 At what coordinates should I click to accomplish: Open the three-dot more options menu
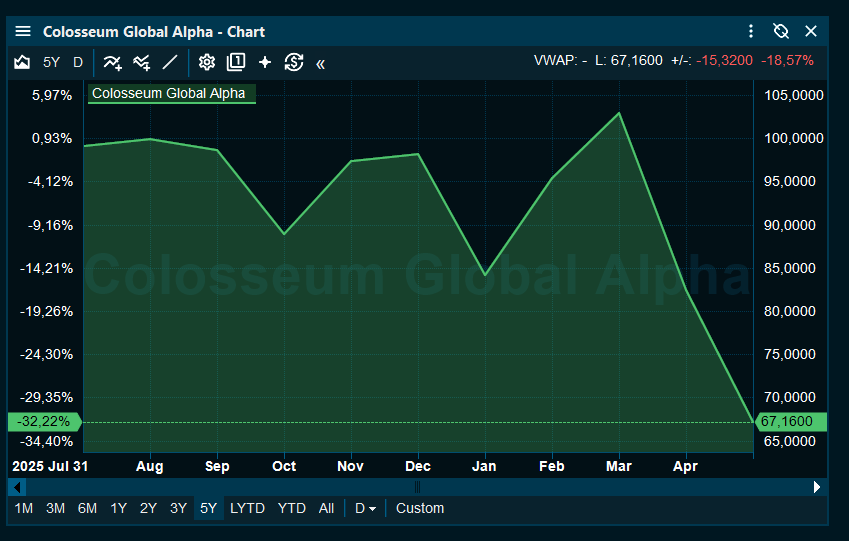[x=750, y=31]
